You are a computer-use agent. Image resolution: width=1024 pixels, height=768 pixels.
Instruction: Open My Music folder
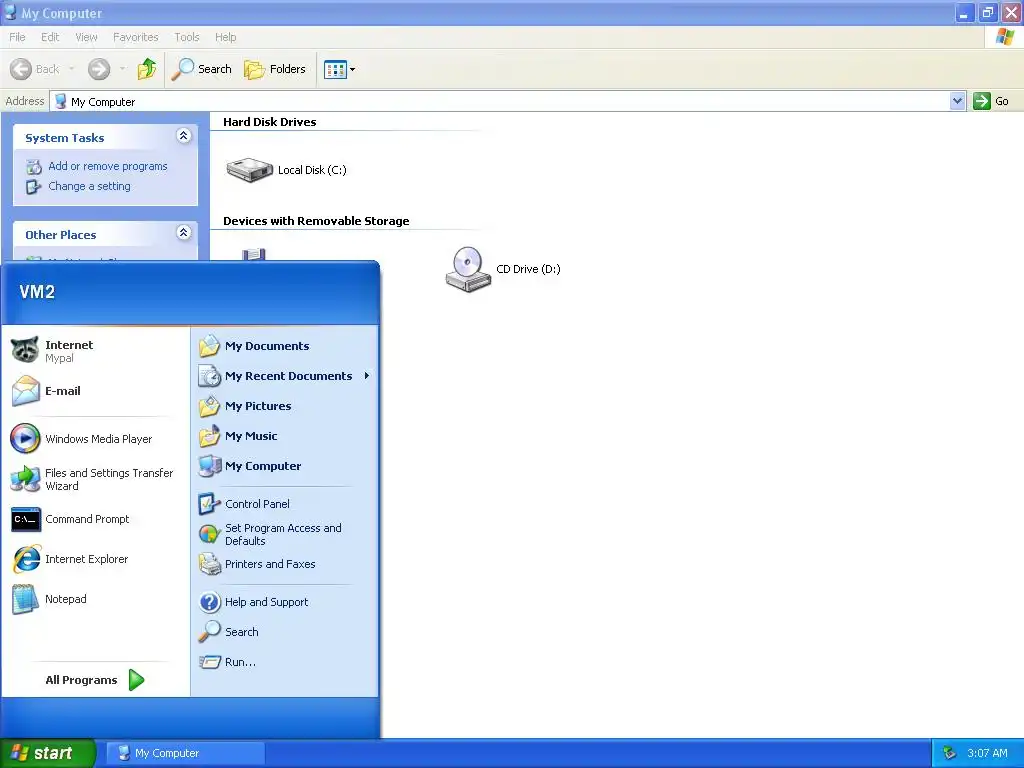click(284, 436)
